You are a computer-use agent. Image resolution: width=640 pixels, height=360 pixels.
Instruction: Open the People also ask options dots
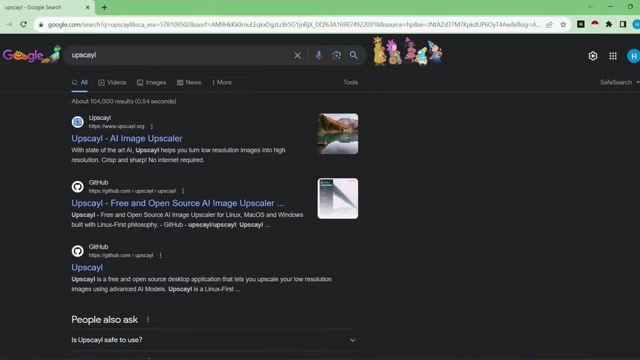coord(148,320)
